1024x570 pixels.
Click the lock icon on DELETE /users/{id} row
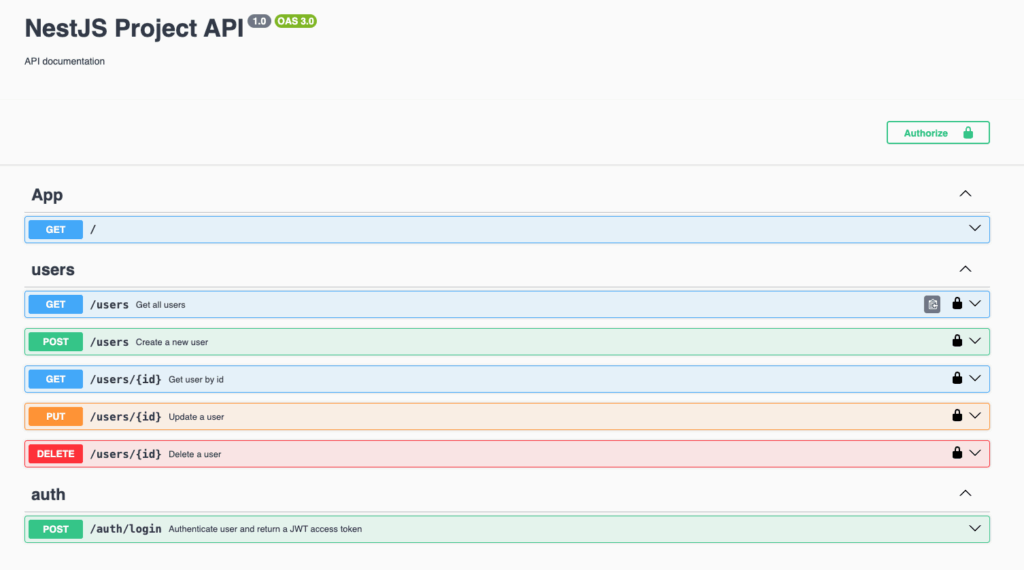(x=957, y=453)
